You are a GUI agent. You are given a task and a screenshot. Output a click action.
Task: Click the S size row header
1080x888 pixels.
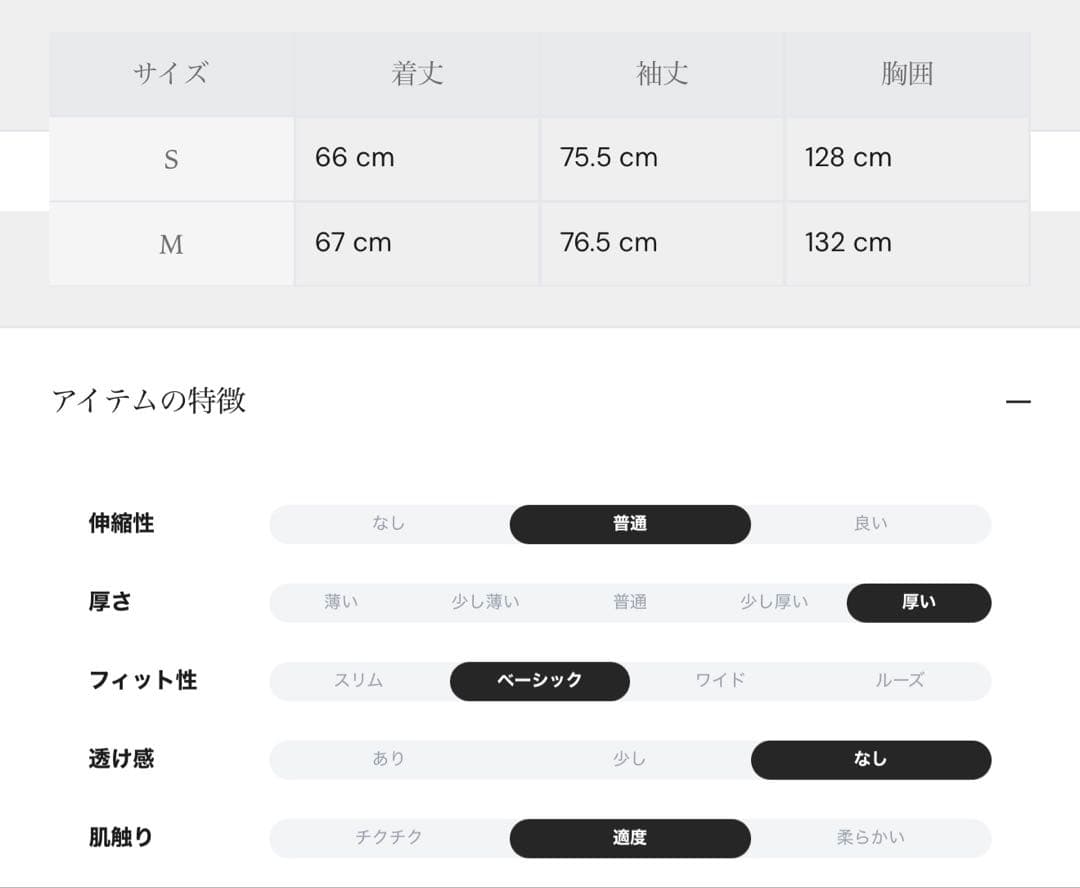(x=172, y=159)
